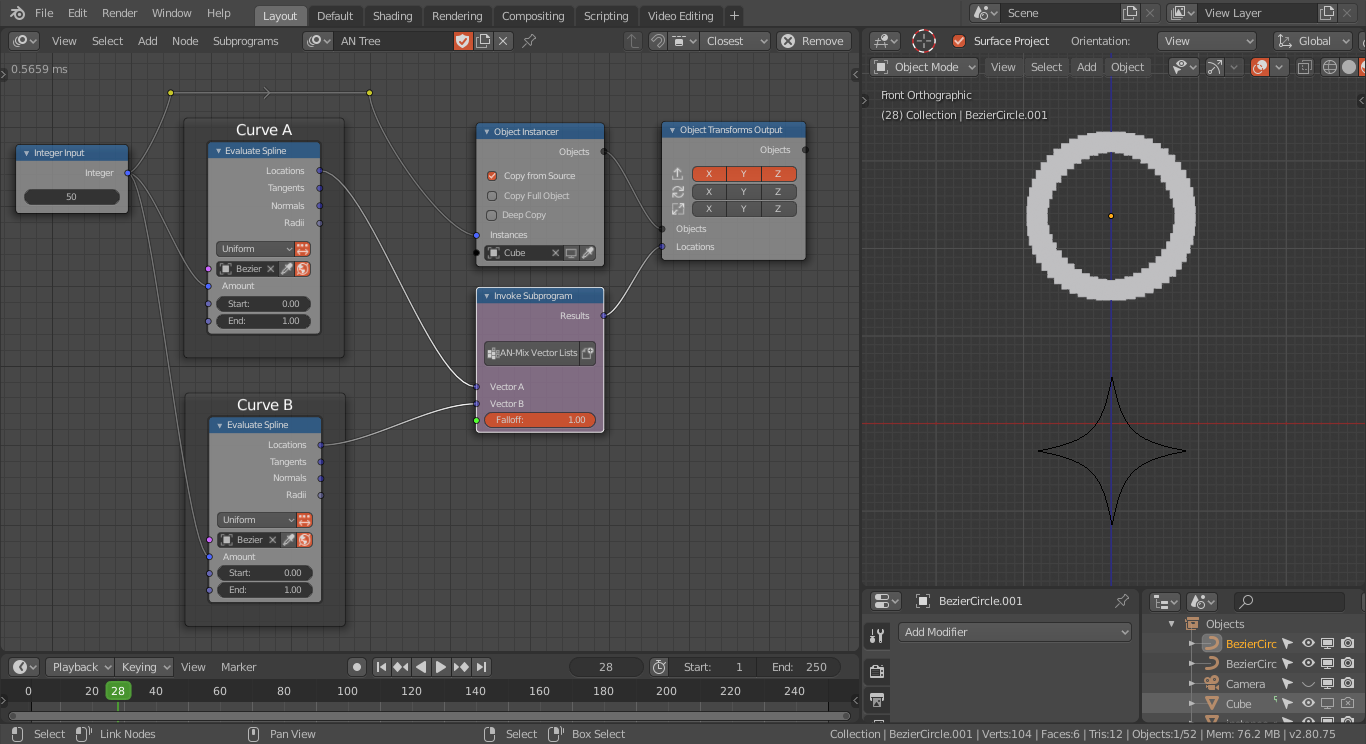Open Curve A Uniform dropdown
The width and height of the screenshot is (1366, 744).
[255, 249]
